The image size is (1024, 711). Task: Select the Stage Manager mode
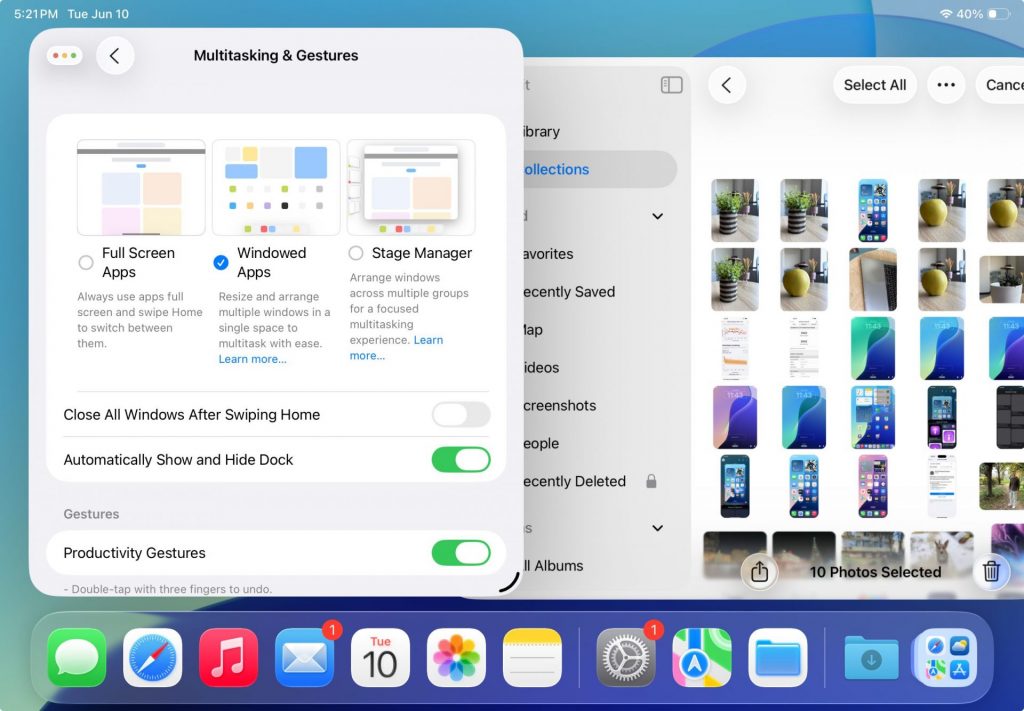coord(355,253)
